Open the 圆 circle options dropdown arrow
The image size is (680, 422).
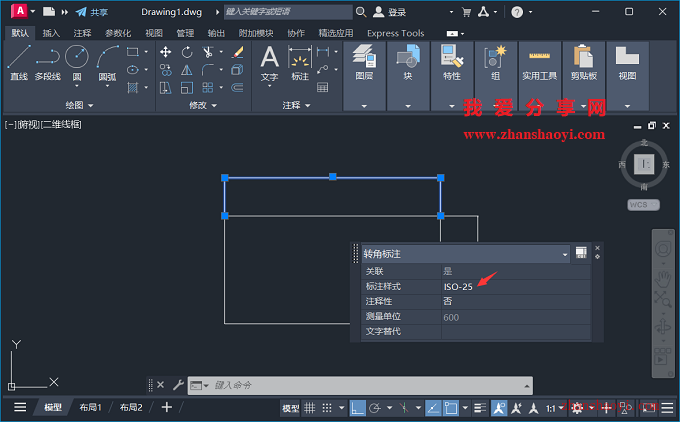click(x=77, y=86)
